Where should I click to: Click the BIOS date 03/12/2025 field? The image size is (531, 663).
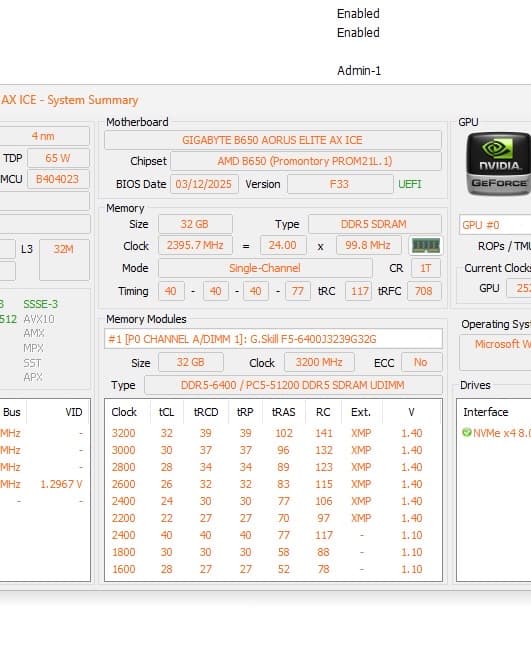pyautogui.click(x=204, y=184)
